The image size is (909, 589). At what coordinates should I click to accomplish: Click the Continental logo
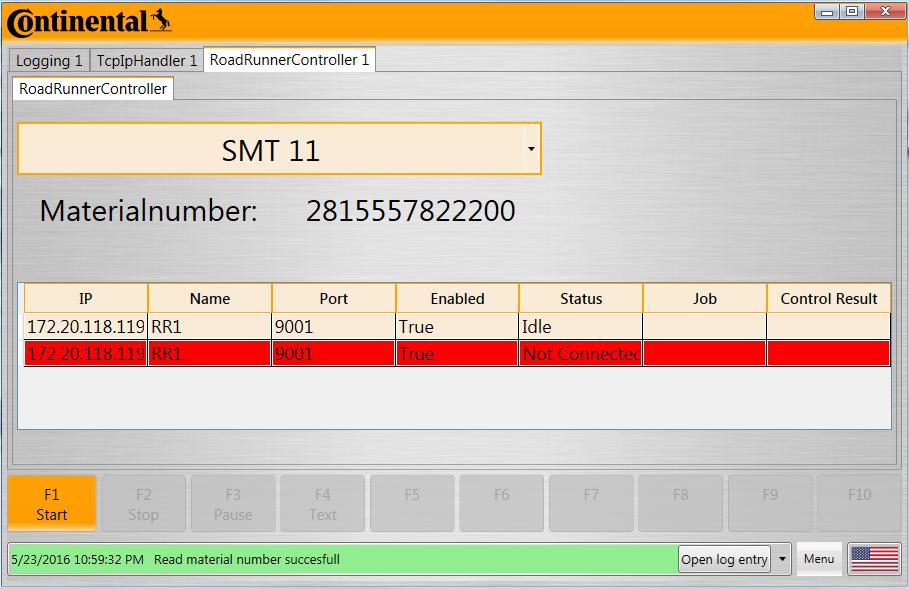click(89, 22)
